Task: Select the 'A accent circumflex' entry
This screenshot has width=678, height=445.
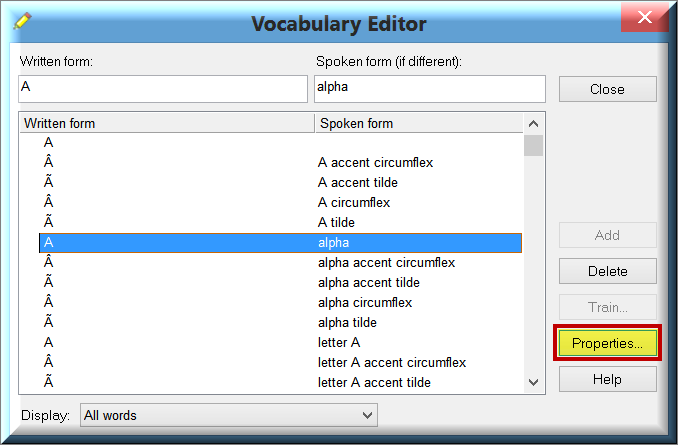Action: [280, 162]
